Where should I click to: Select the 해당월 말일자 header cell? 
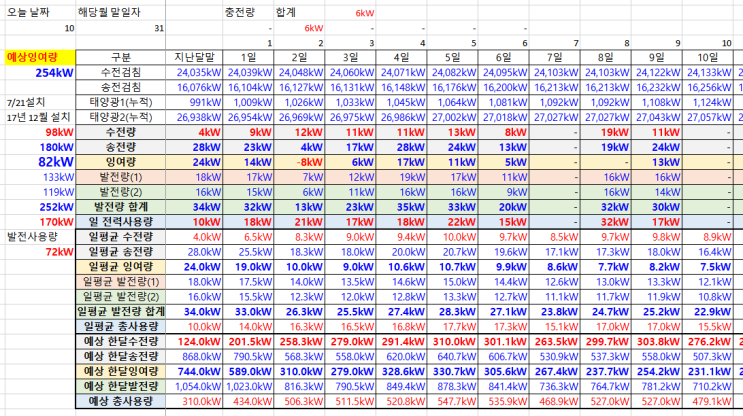click(x=120, y=12)
